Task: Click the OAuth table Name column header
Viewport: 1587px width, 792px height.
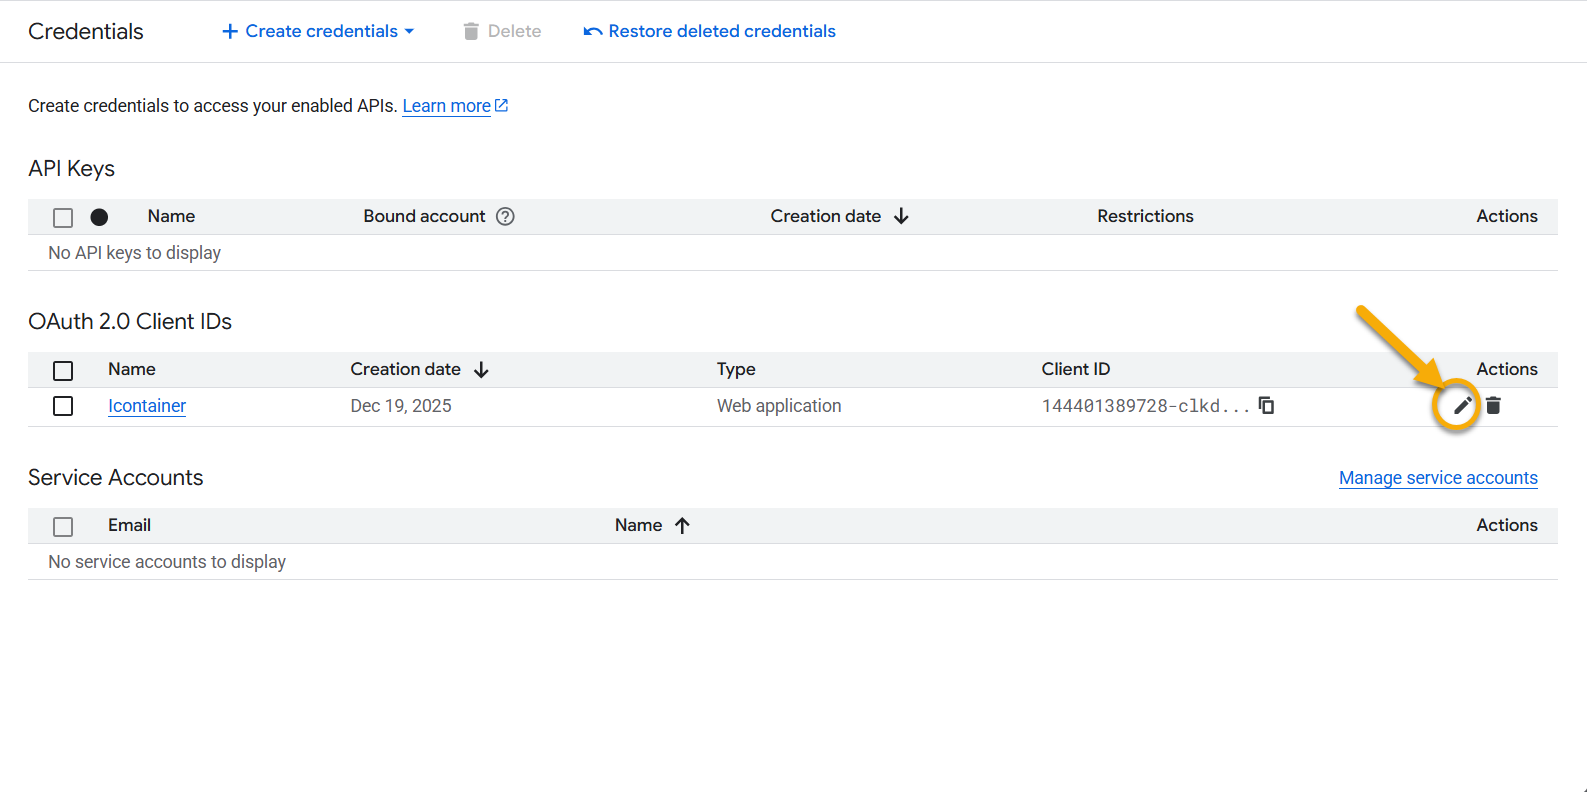Action: click(x=132, y=369)
